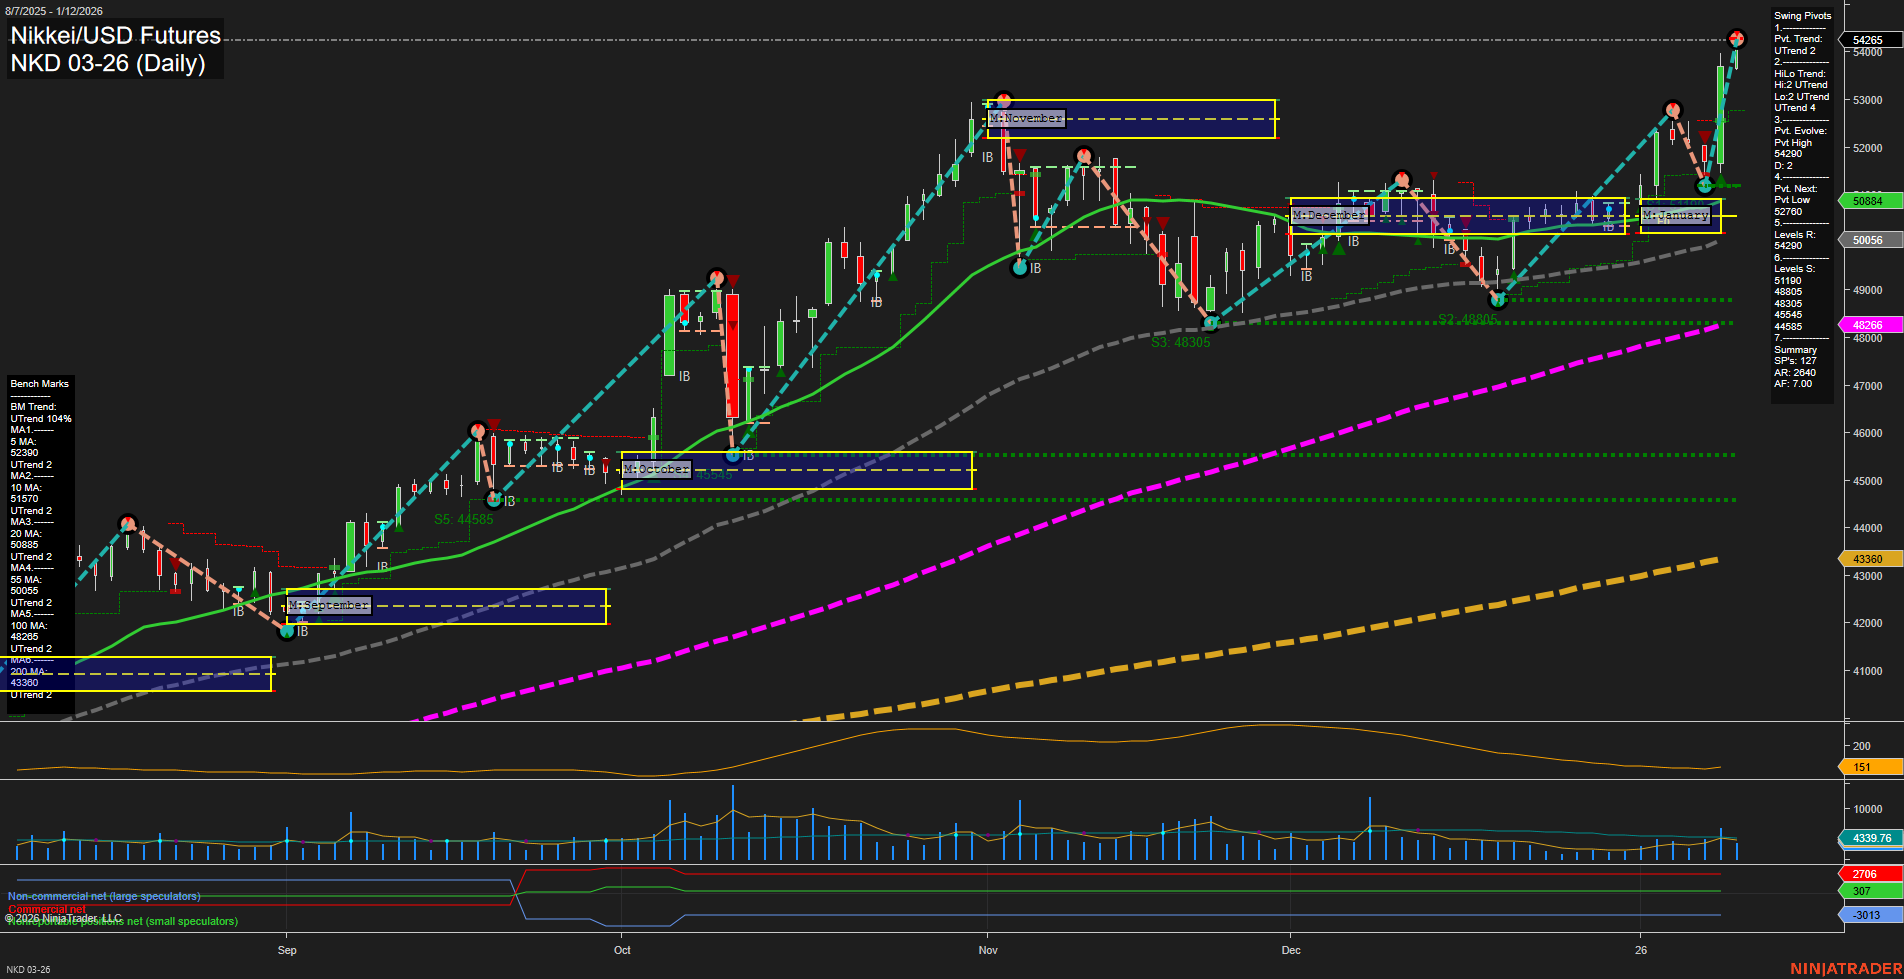Click the magenta 48266 price marker on the axis

tap(1869, 325)
